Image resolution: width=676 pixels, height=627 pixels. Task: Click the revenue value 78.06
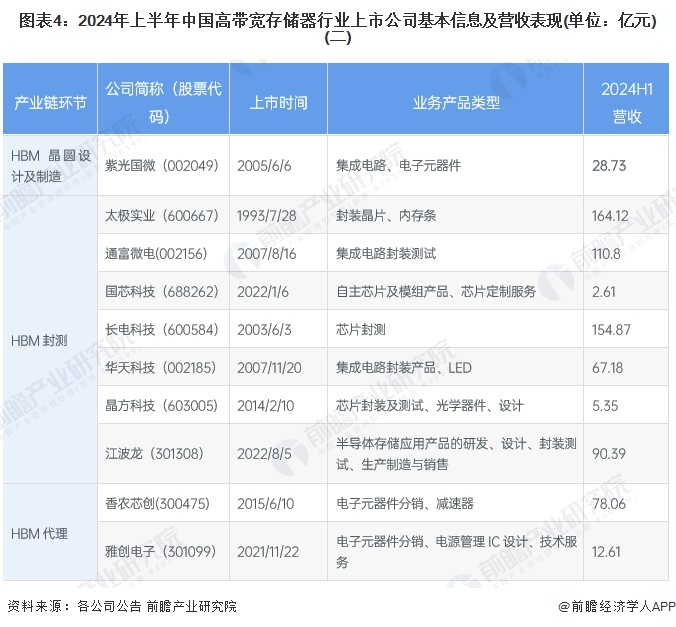(x=609, y=503)
